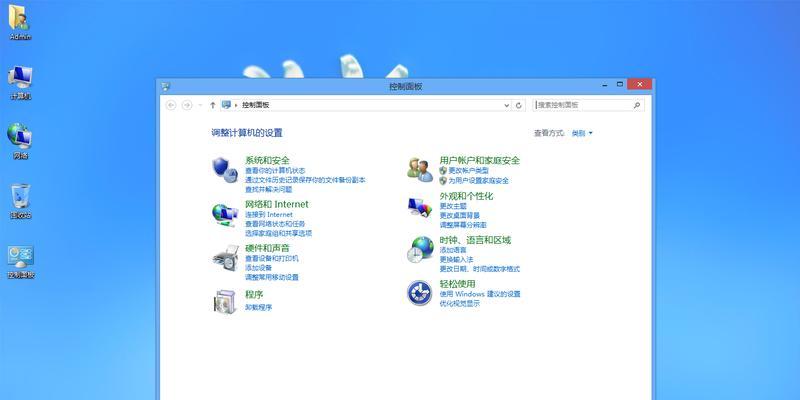The image size is (800, 400).
Task: Click the 外观和个性化 monitor icon
Action: point(420,207)
